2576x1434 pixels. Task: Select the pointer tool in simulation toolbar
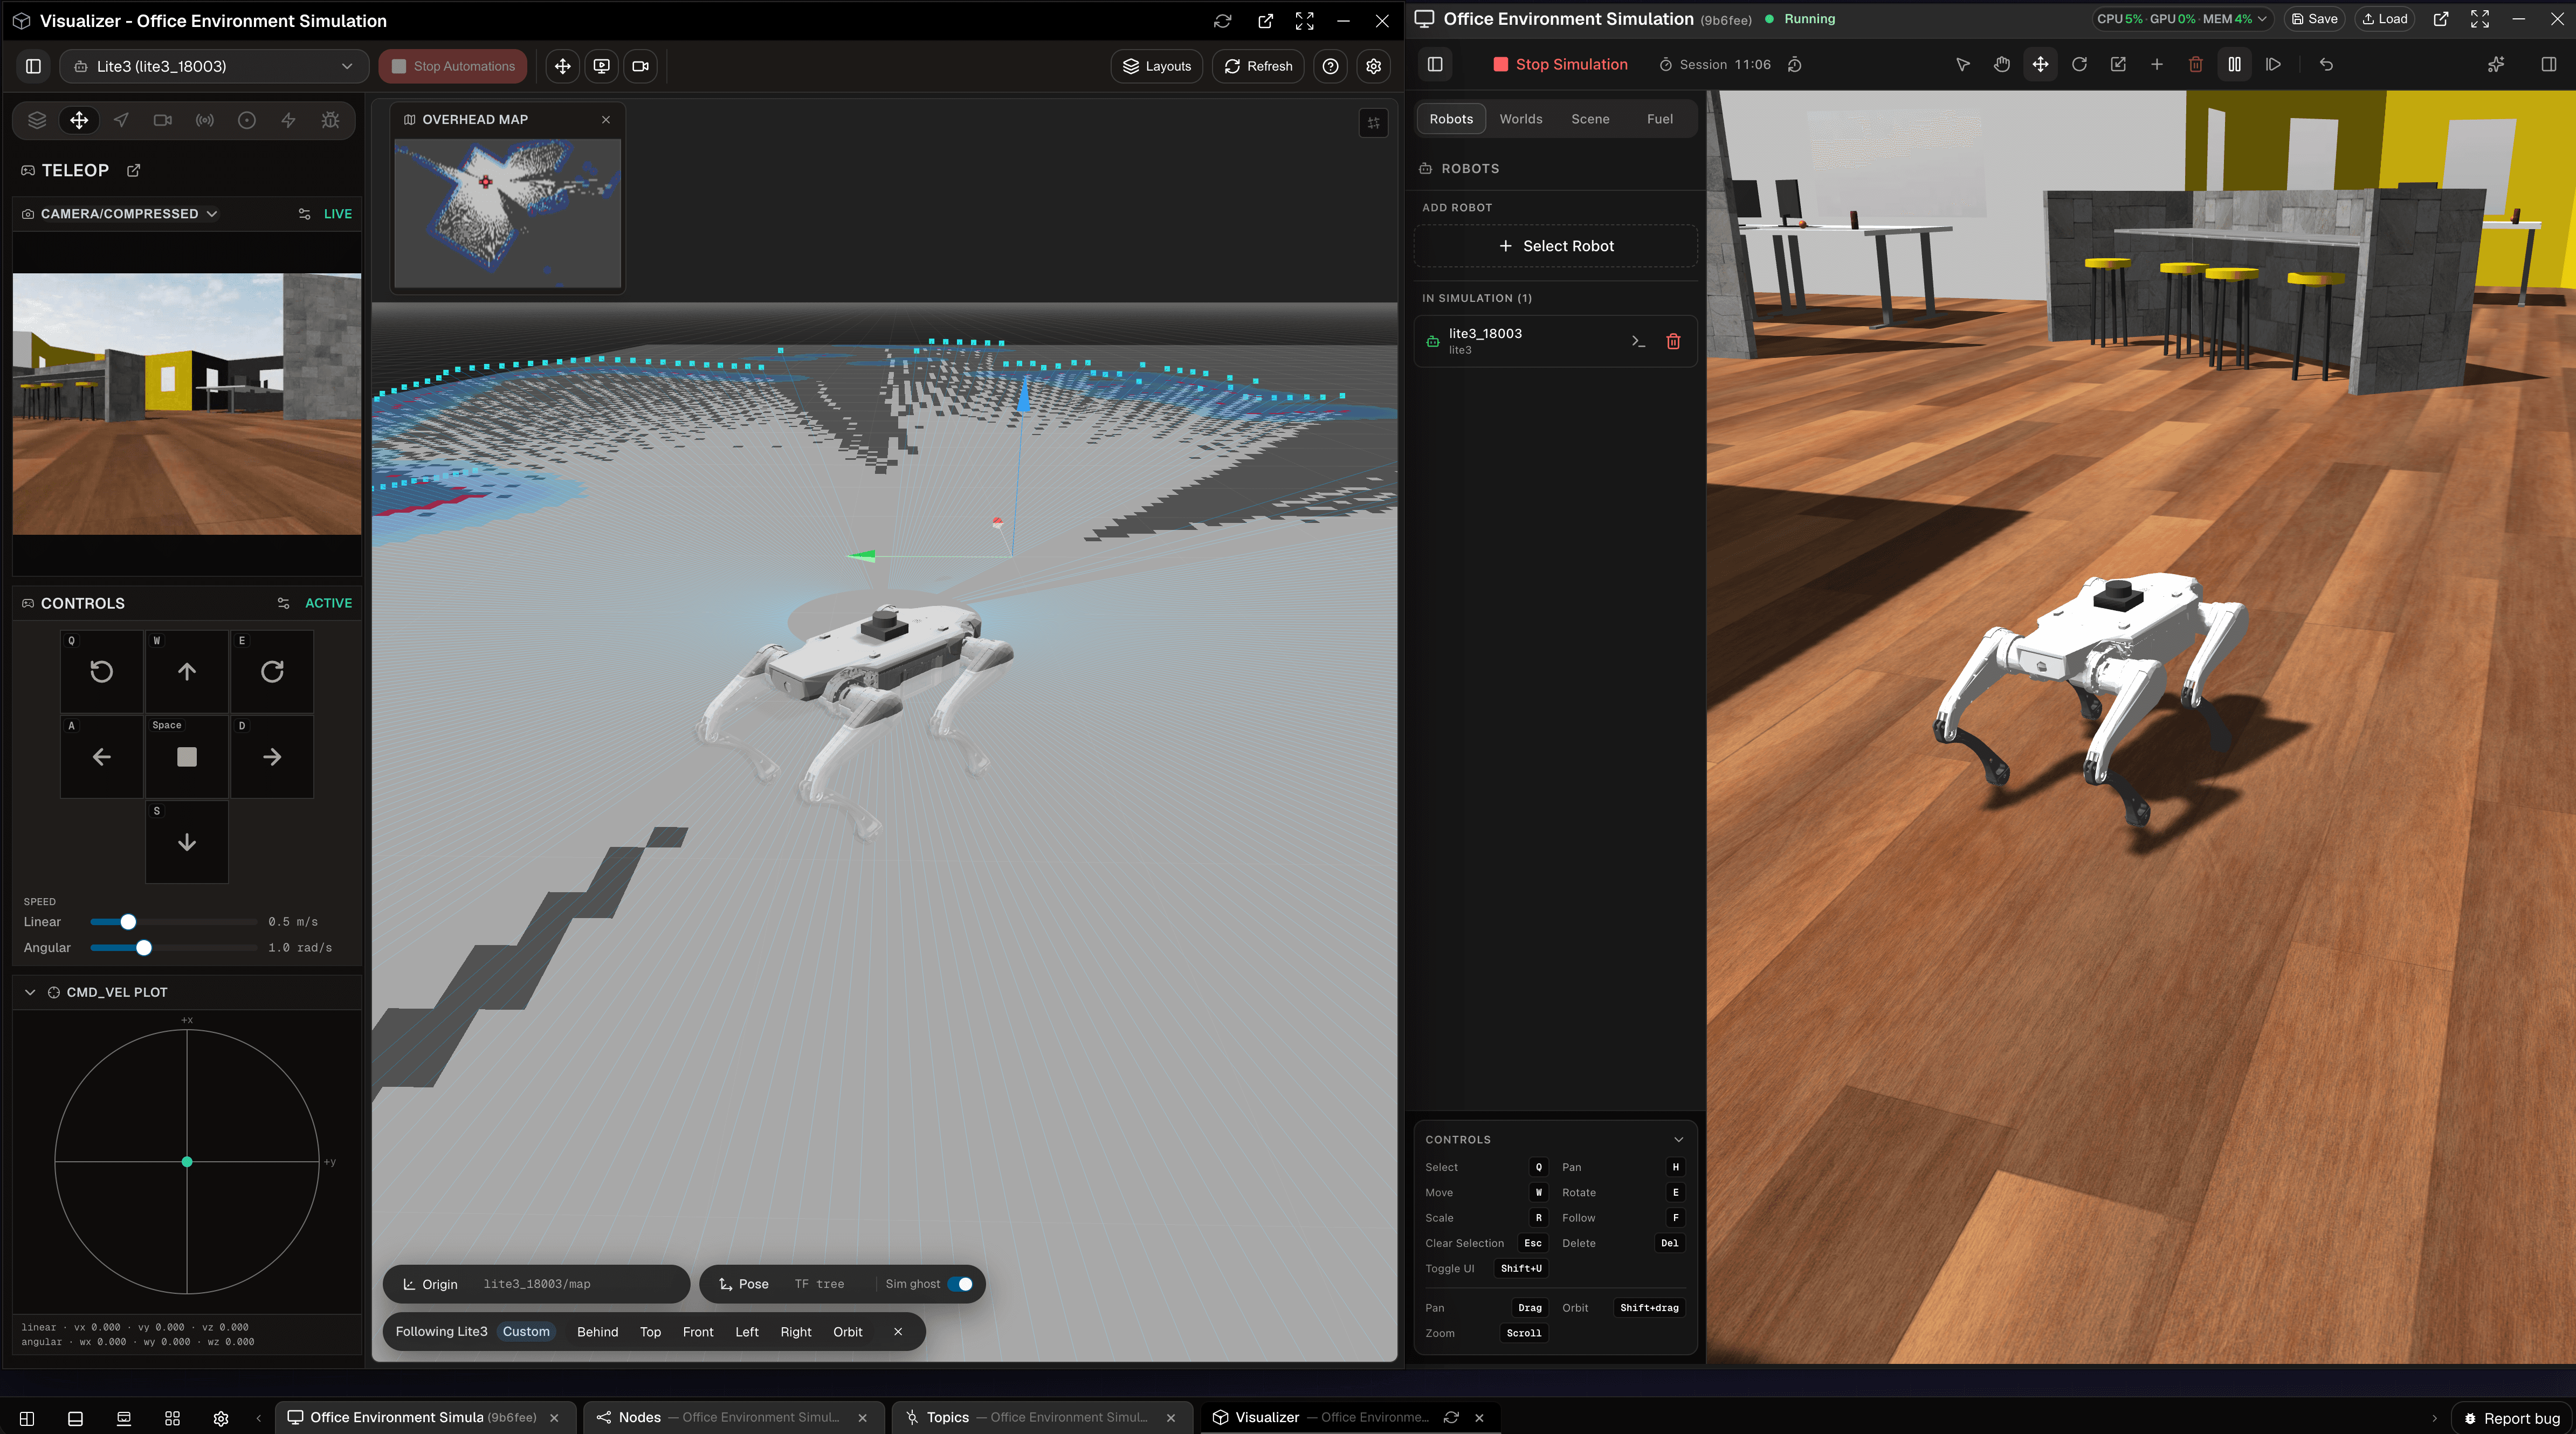pyautogui.click(x=1963, y=64)
